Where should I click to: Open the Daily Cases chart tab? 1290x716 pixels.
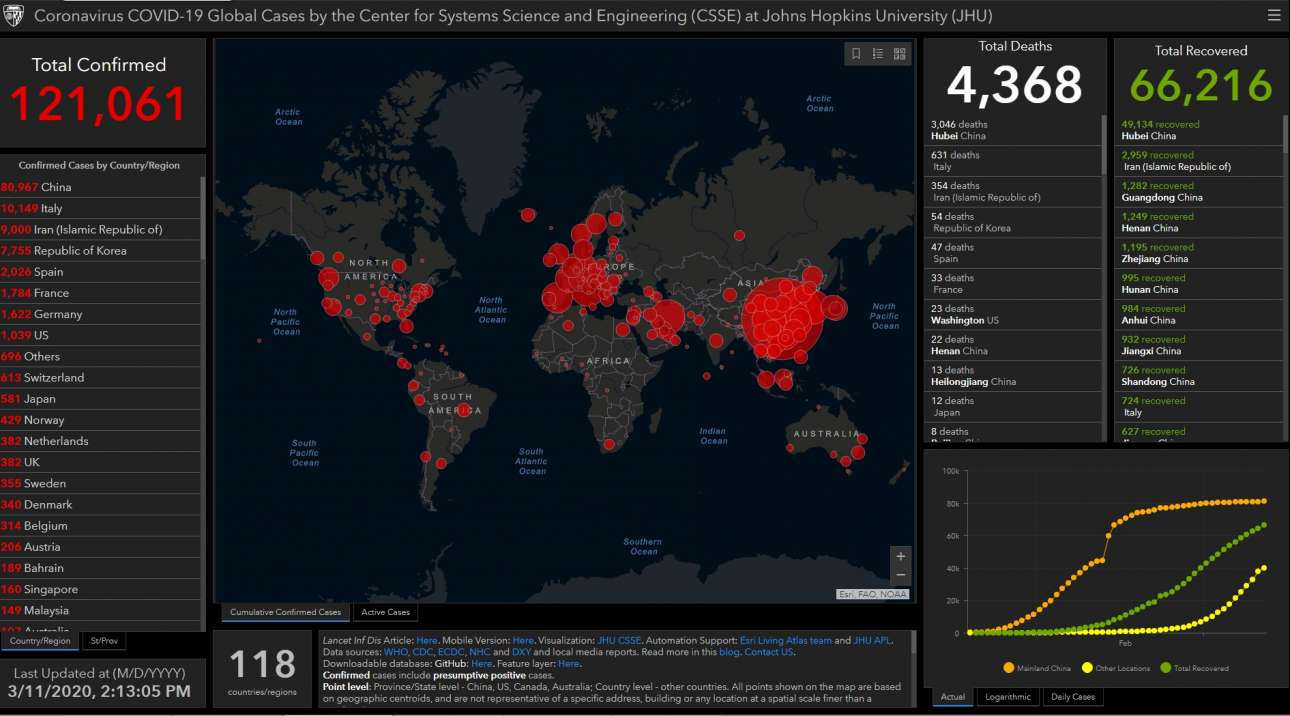click(x=1071, y=697)
